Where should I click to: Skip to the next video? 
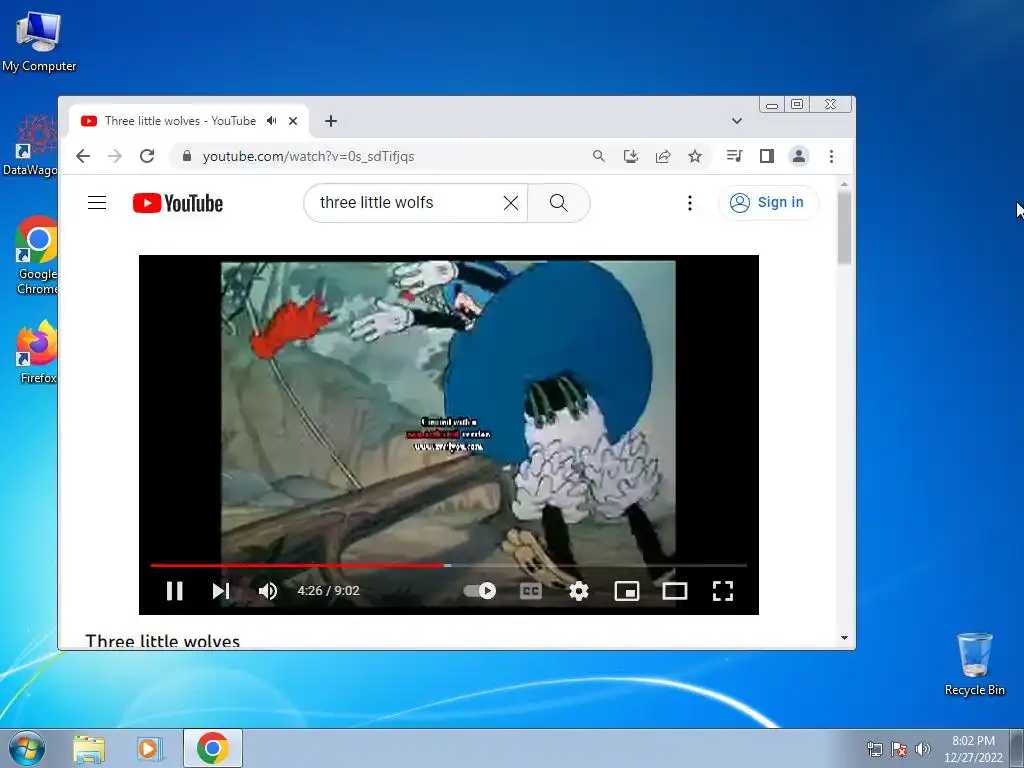tap(221, 591)
